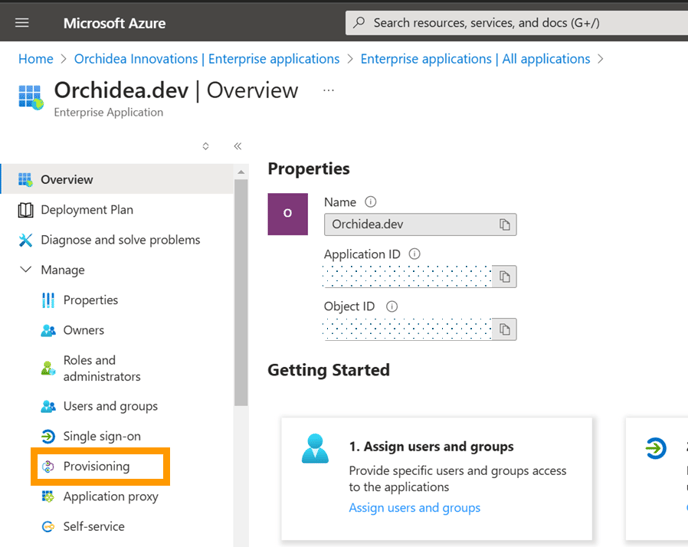Go to Home breadcrumb
Viewport: 688px width, 547px height.
pos(36,59)
